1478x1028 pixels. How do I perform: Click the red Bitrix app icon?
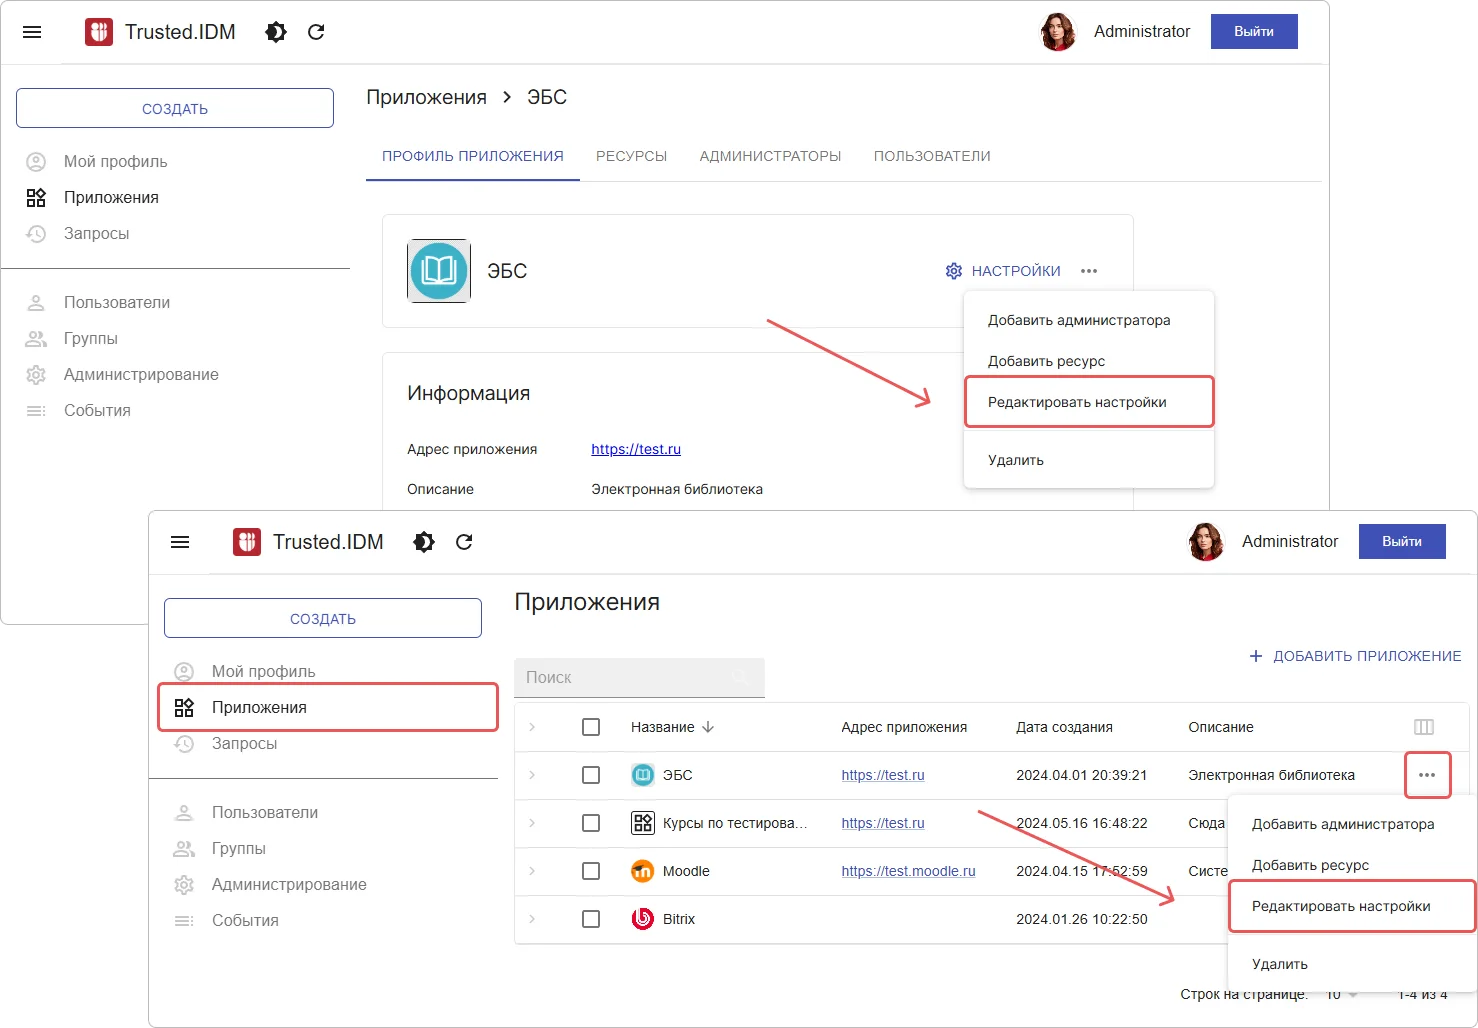[x=642, y=919]
